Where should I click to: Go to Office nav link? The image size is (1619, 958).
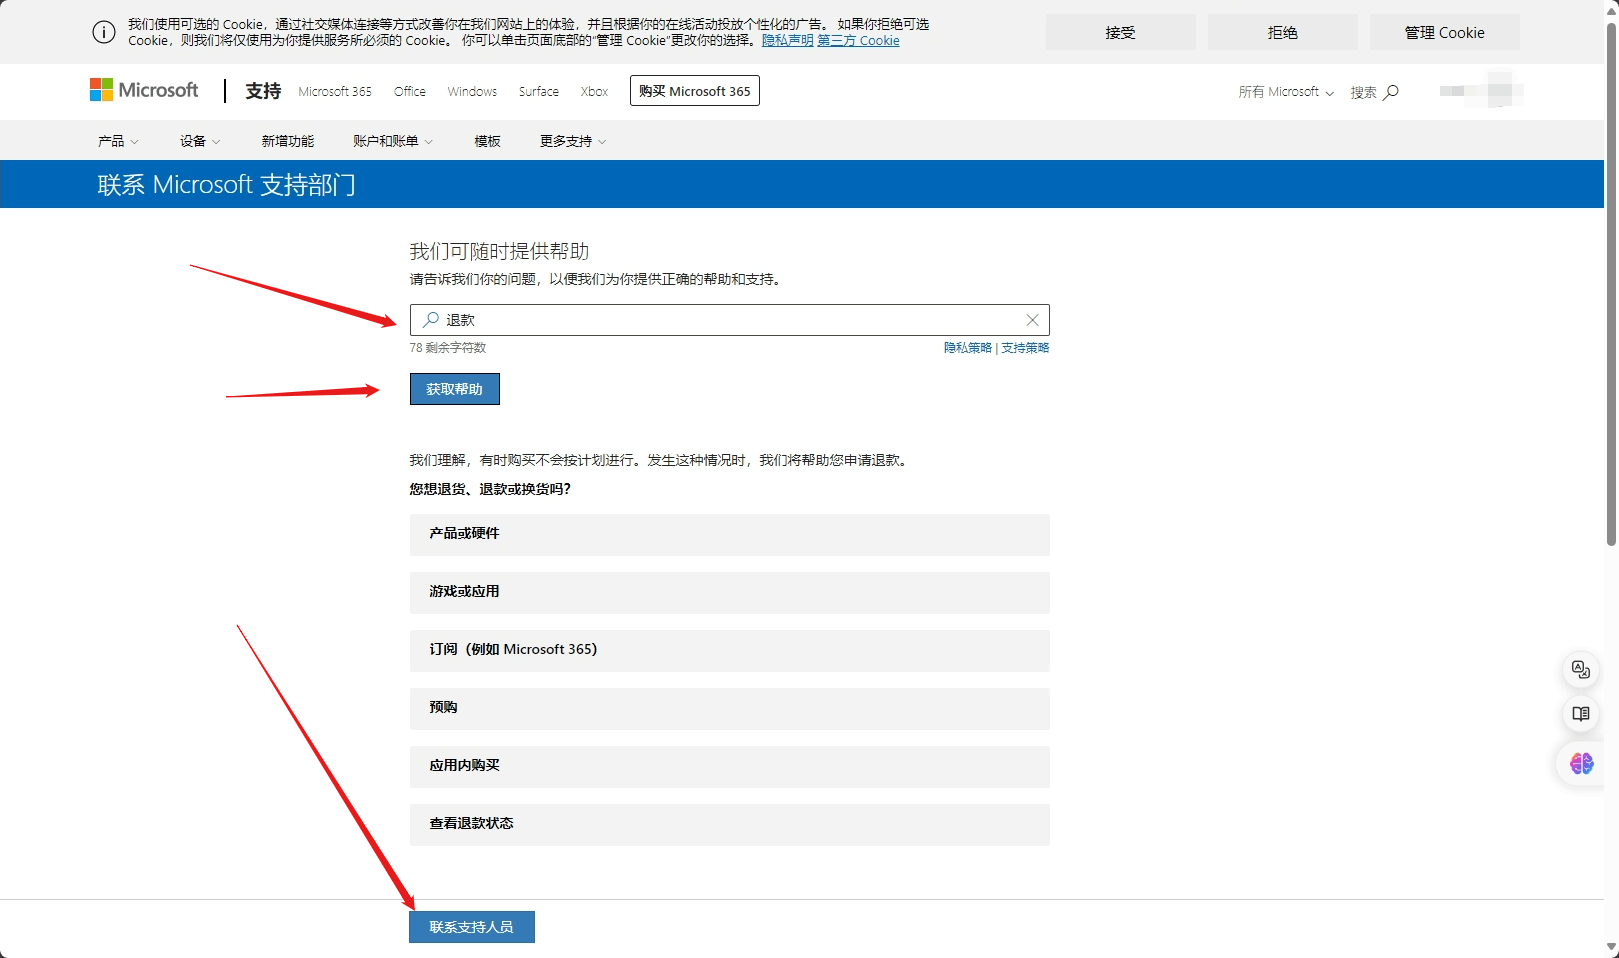tap(410, 91)
